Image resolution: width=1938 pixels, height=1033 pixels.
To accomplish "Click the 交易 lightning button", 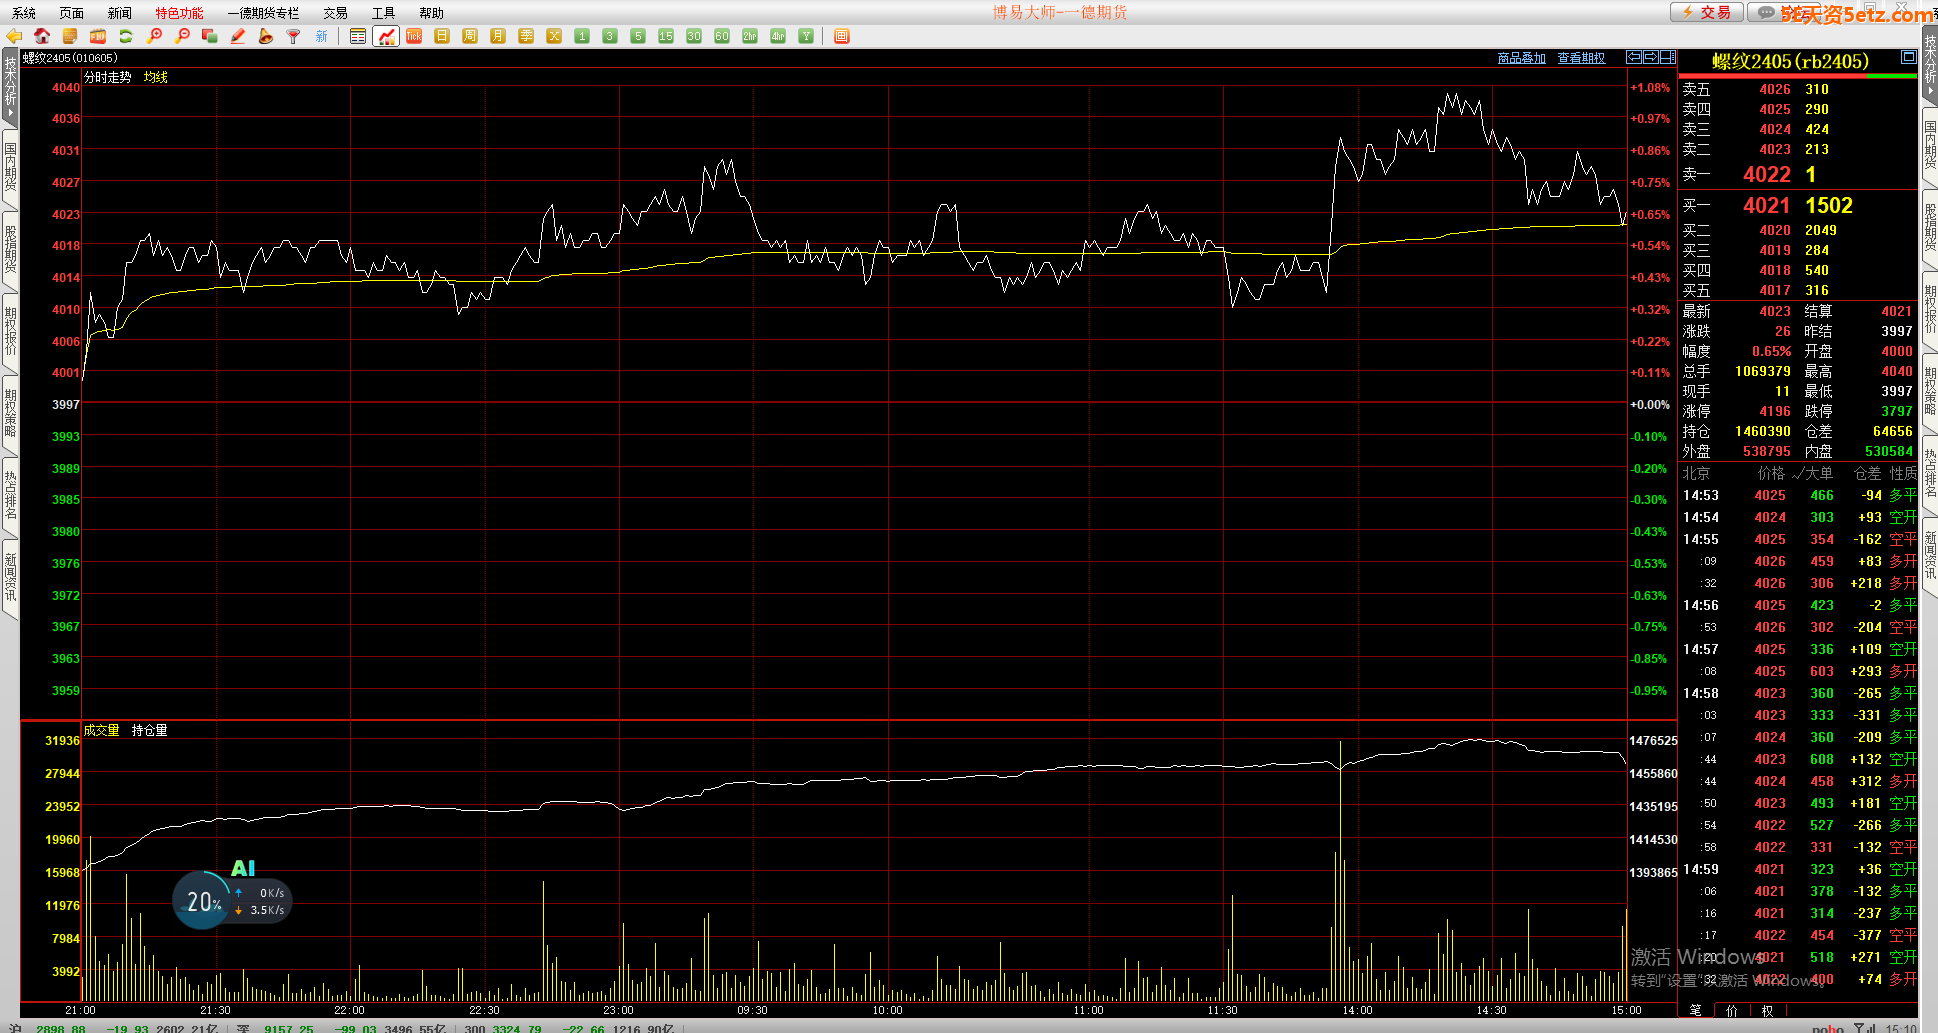I will click(x=1707, y=12).
